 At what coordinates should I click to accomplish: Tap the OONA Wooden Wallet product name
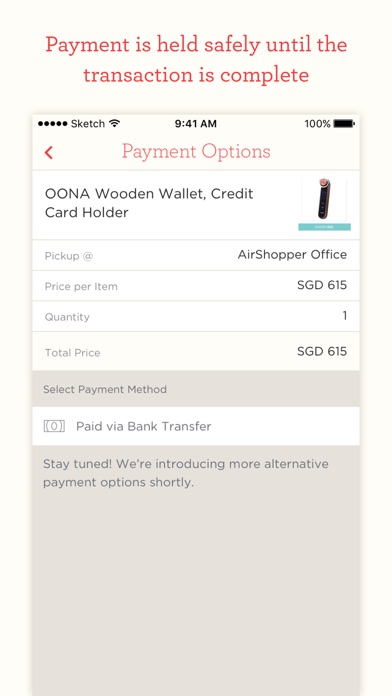tap(149, 203)
